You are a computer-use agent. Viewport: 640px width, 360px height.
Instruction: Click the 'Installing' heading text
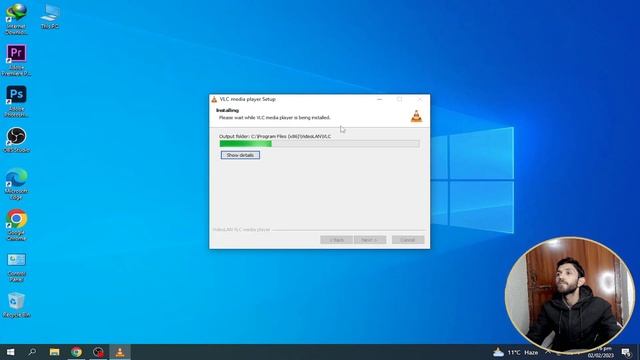tap(227, 110)
